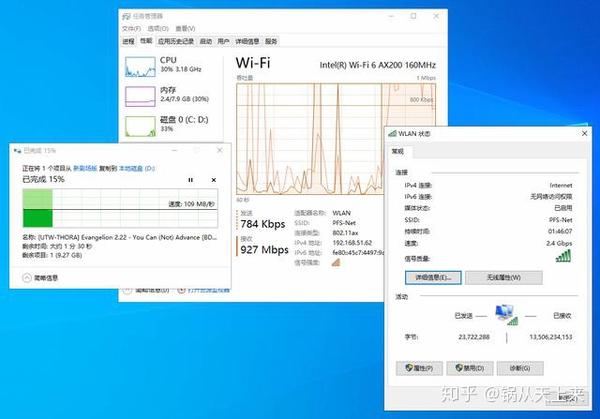Collapse Task Manager via 简略信息(D) chevron
600x419 pixels.
click(x=127, y=290)
